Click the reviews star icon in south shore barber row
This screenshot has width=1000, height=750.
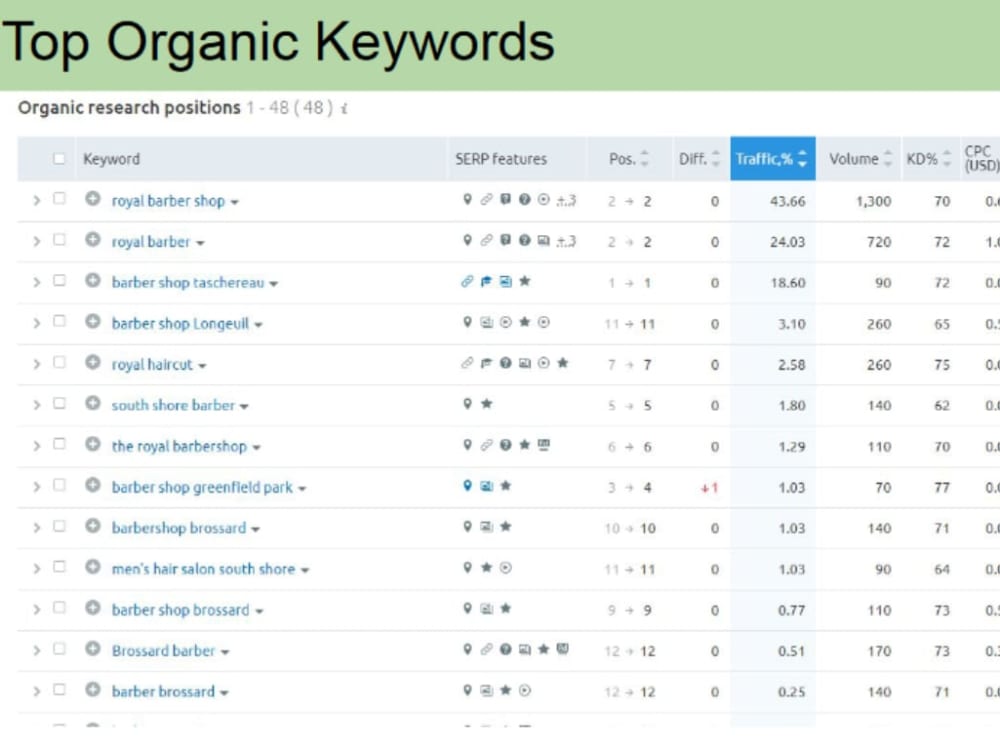pos(487,403)
